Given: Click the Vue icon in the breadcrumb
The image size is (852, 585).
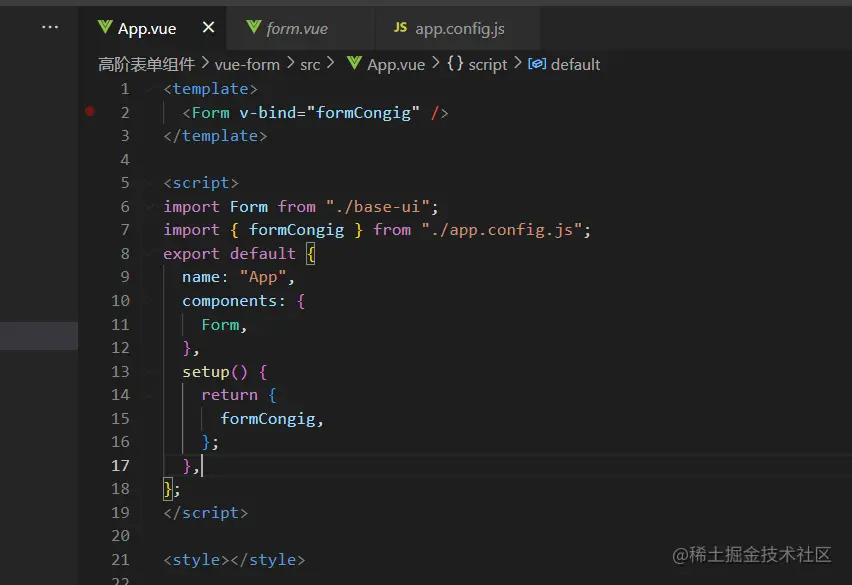Looking at the screenshot, I should tap(354, 63).
